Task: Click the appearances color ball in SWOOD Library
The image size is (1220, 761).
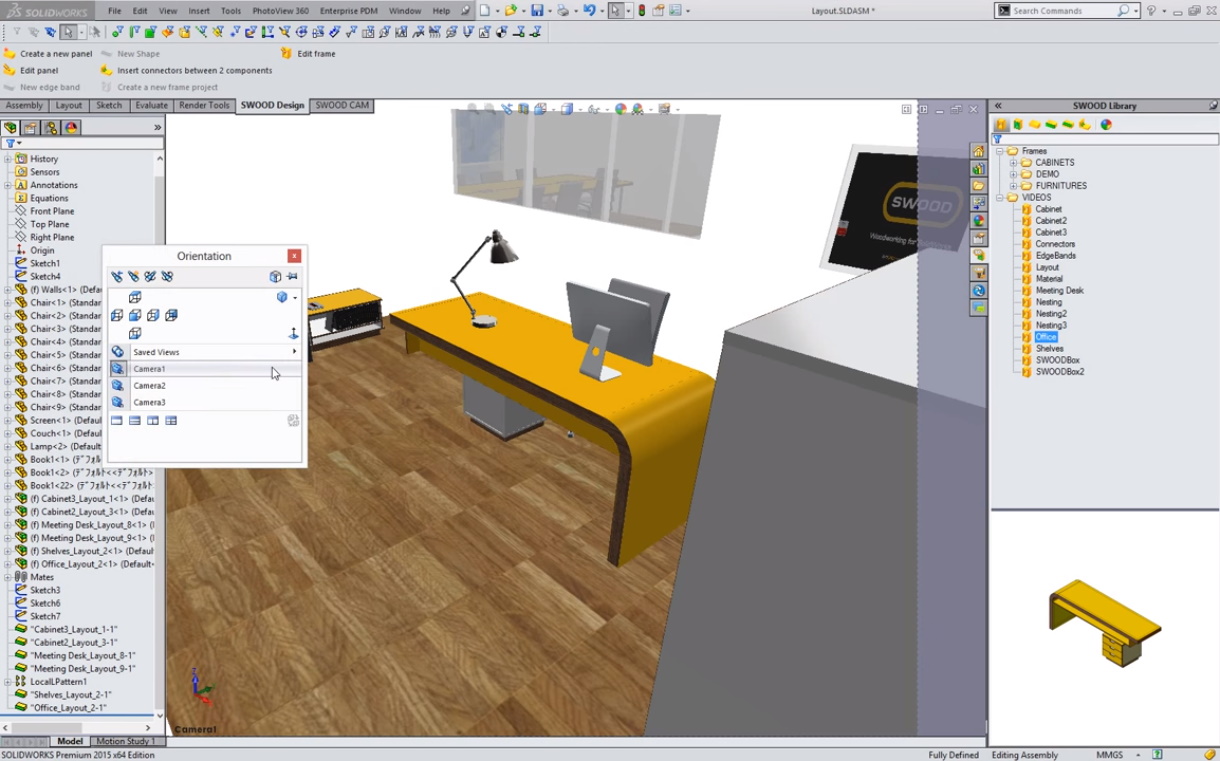Action: click(1106, 125)
